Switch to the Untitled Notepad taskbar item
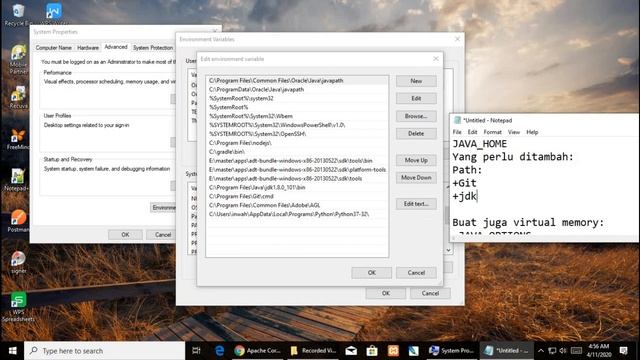The image size is (640, 360). click(x=507, y=351)
